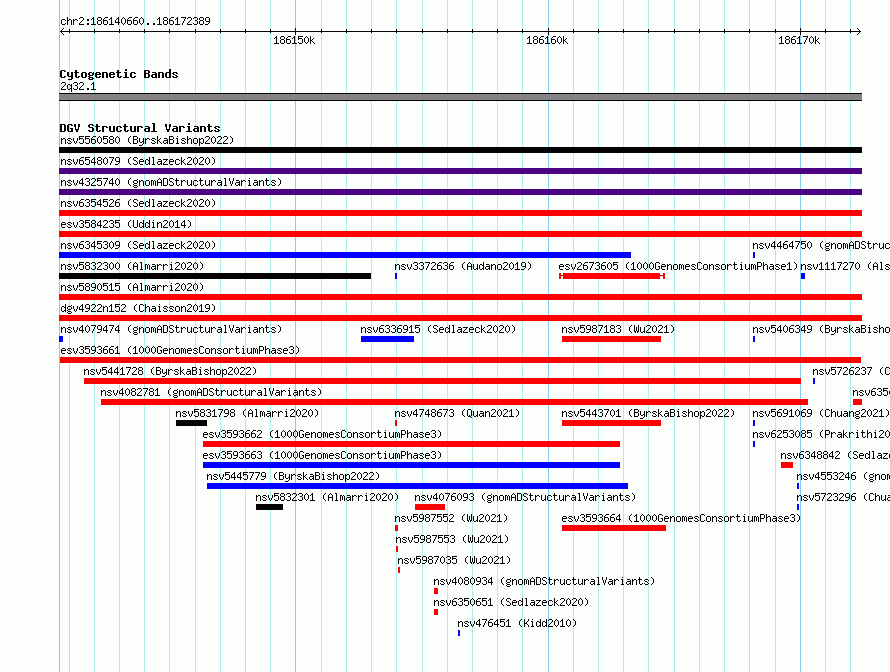890x672 pixels.
Task: Select the red esv3593664 variant bar
Action: pos(614,528)
